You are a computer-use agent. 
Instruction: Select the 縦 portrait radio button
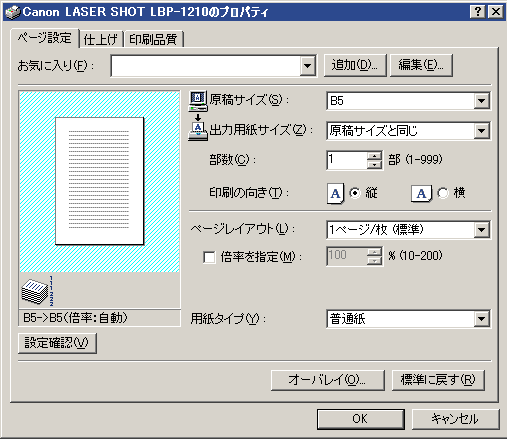pyautogui.click(x=355, y=193)
